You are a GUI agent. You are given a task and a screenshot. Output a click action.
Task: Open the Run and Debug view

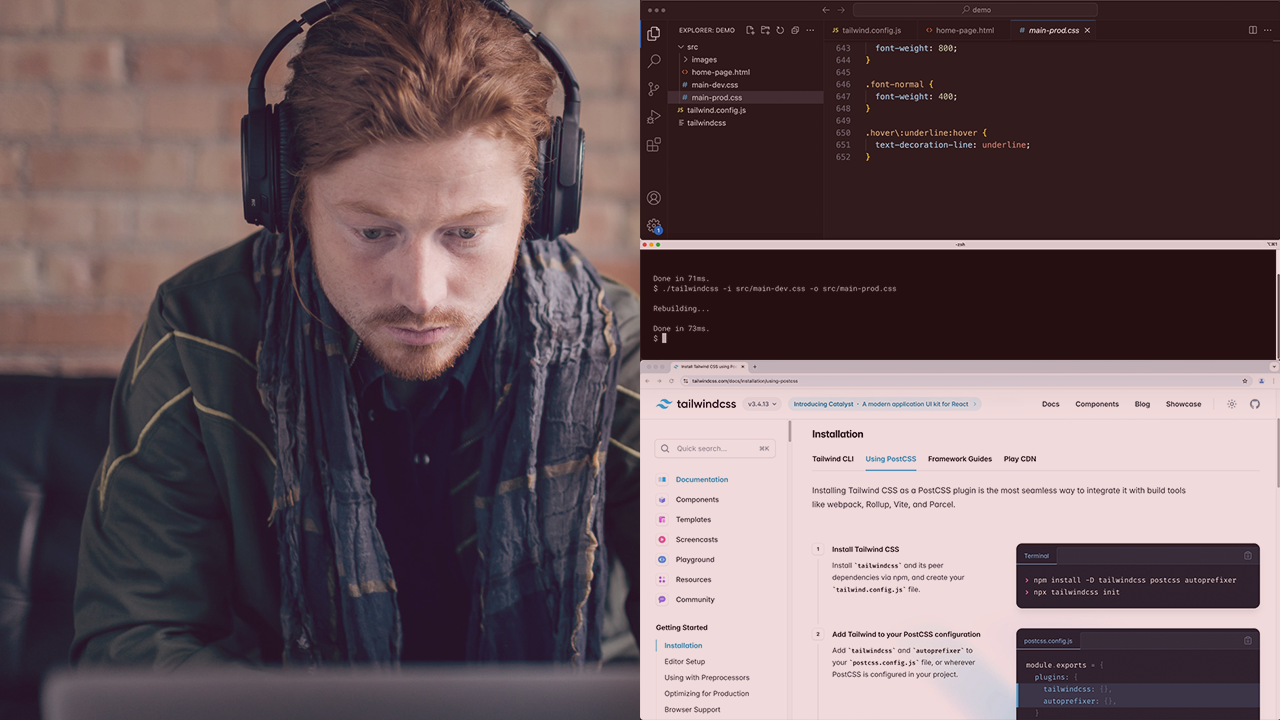[x=654, y=117]
